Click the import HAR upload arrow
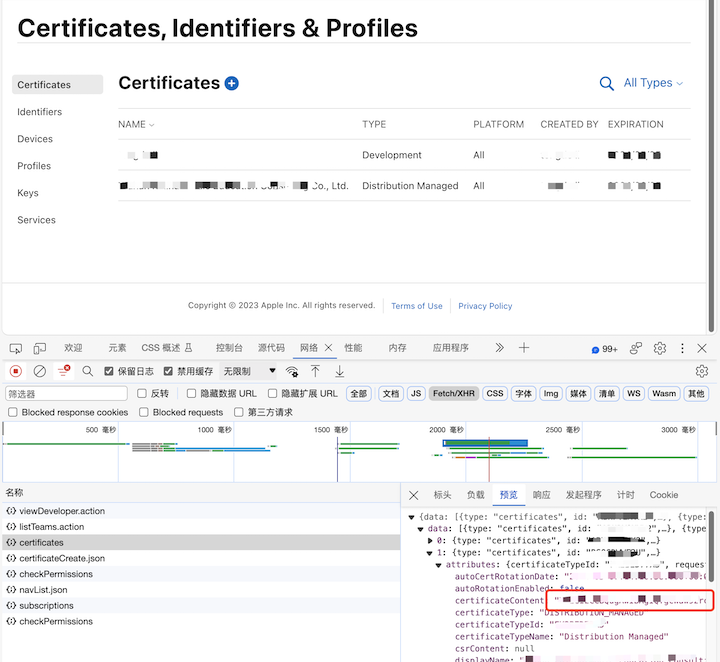The height and width of the screenshot is (662, 720). (315, 371)
